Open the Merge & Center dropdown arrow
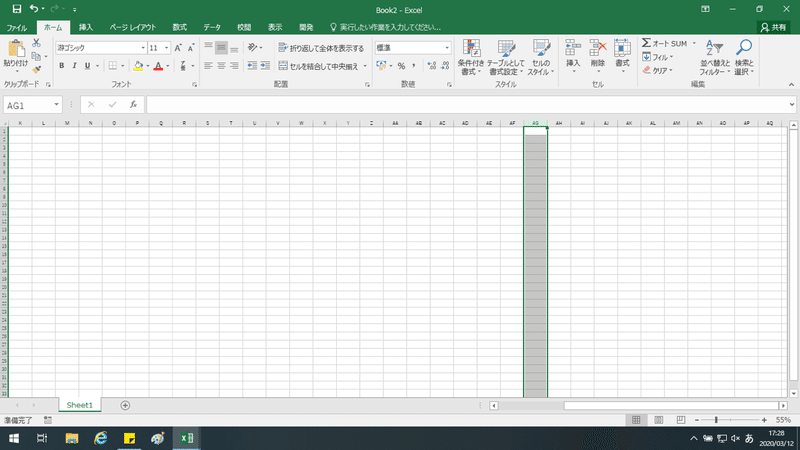 click(x=365, y=66)
